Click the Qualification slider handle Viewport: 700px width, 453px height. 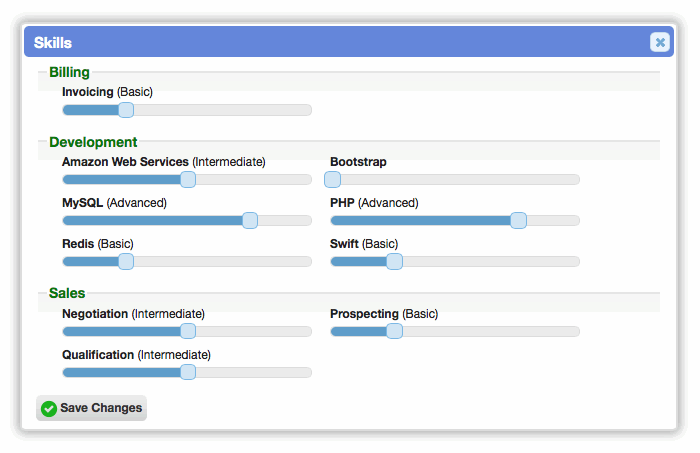188,372
